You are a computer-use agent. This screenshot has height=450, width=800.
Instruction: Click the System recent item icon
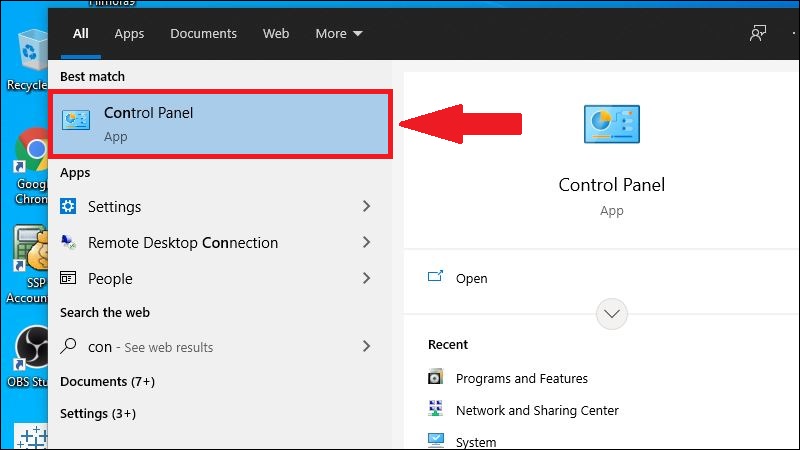coord(435,440)
